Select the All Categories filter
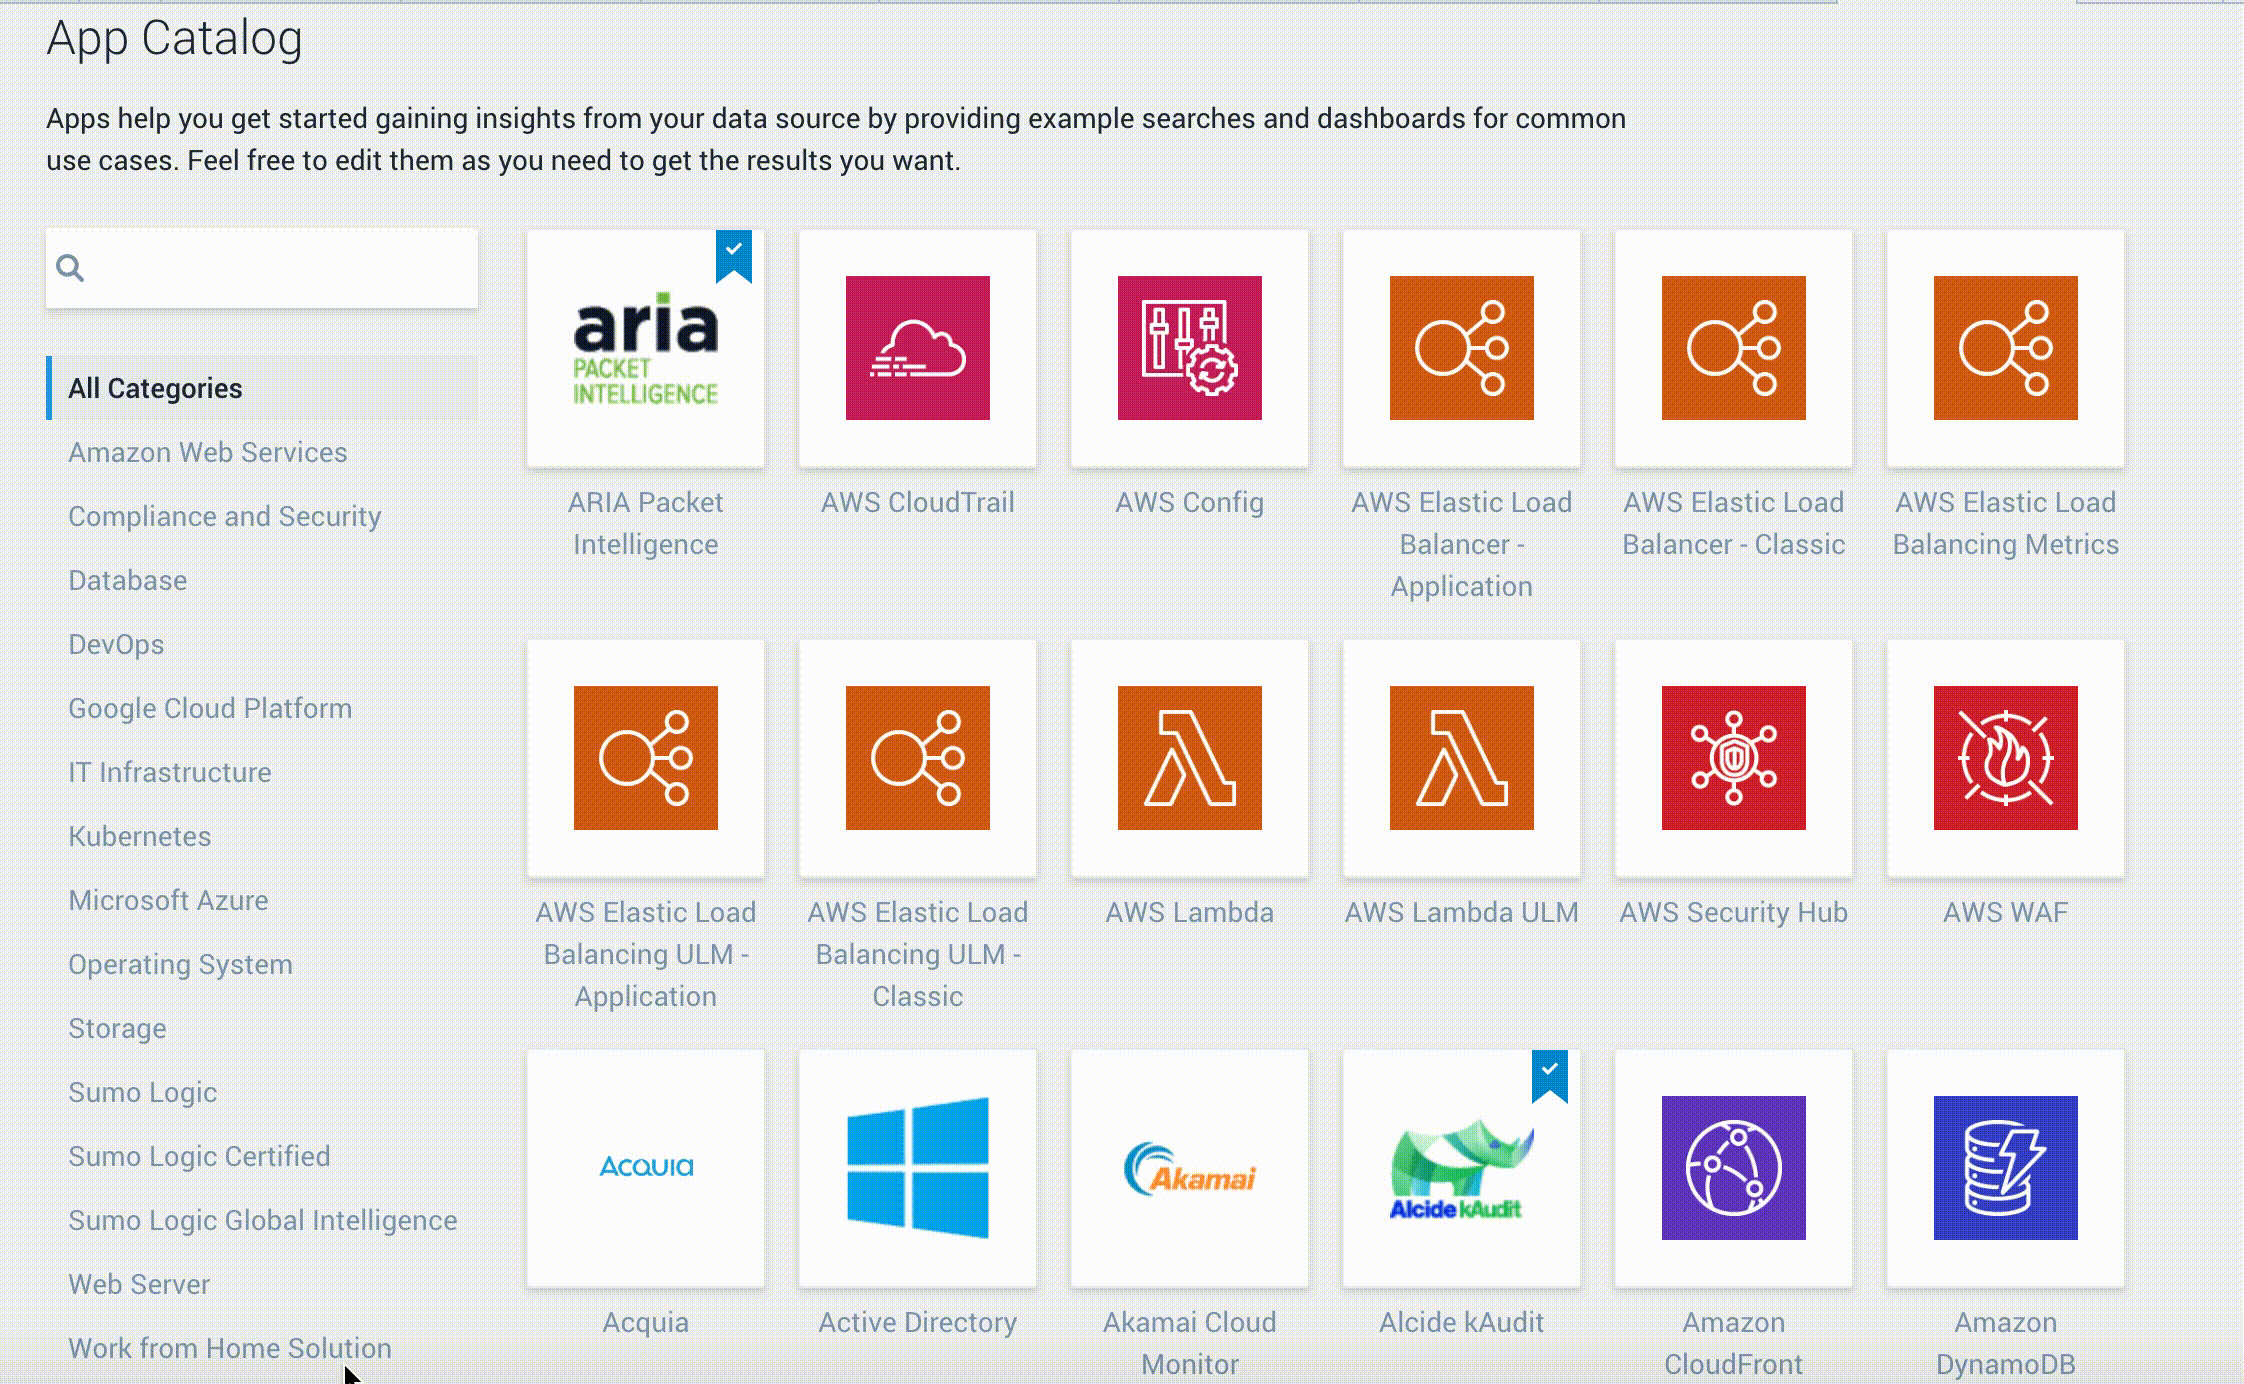 point(155,388)
